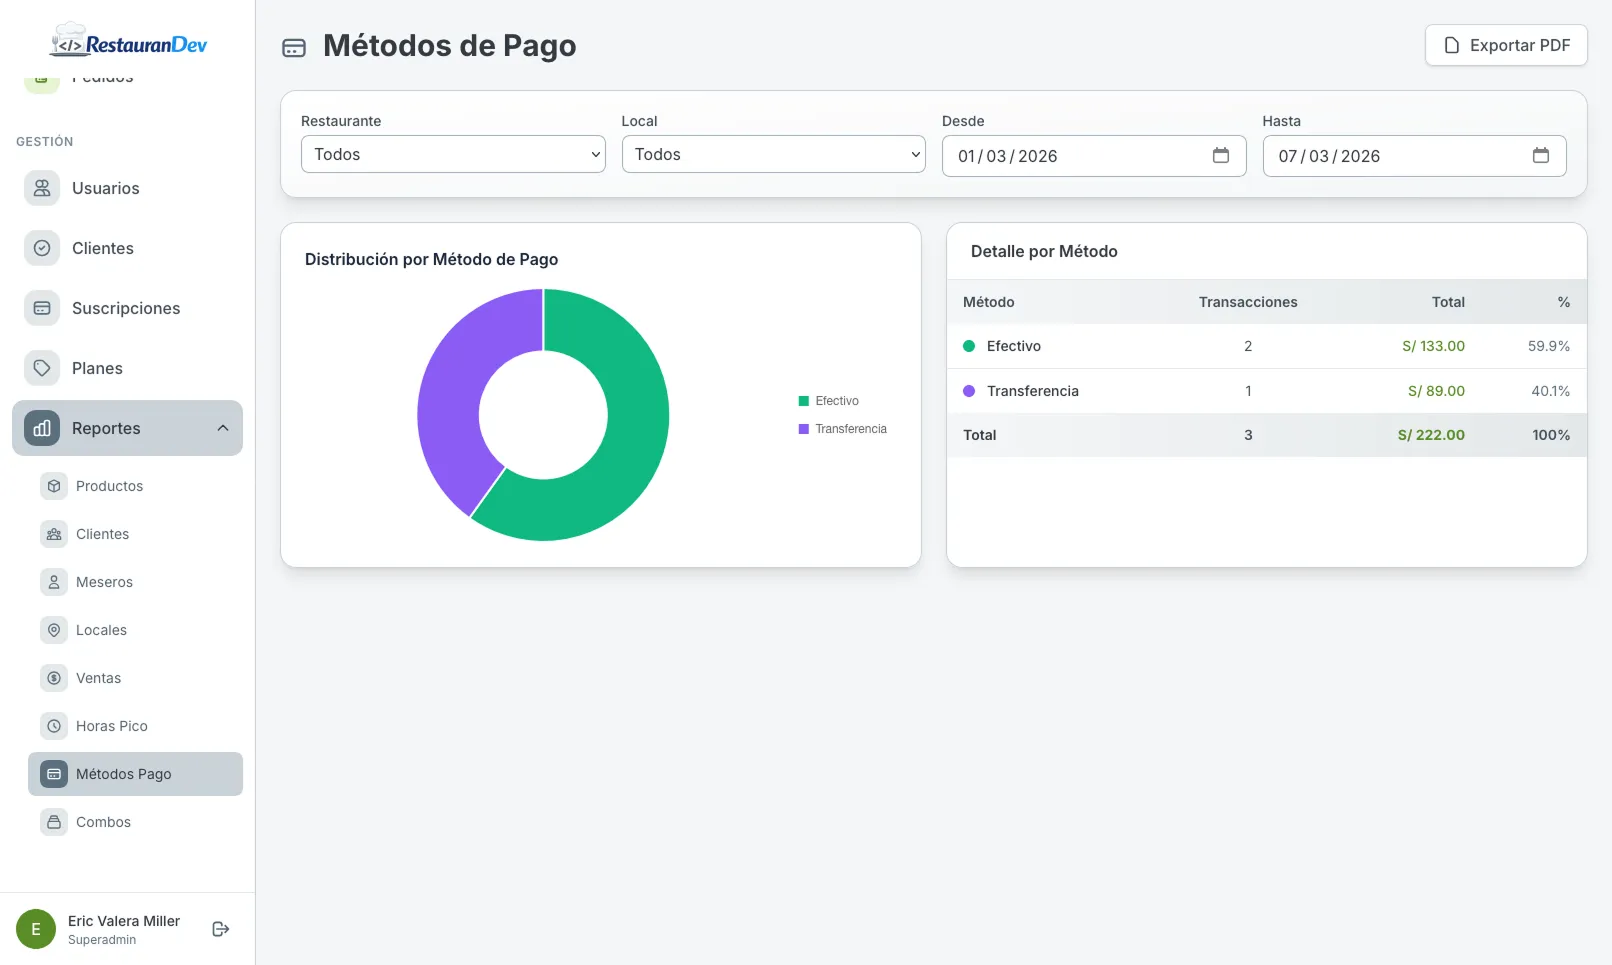Export the report with Exportar PDF
The image size is (1612, 965).
(x=1505, y=46)
